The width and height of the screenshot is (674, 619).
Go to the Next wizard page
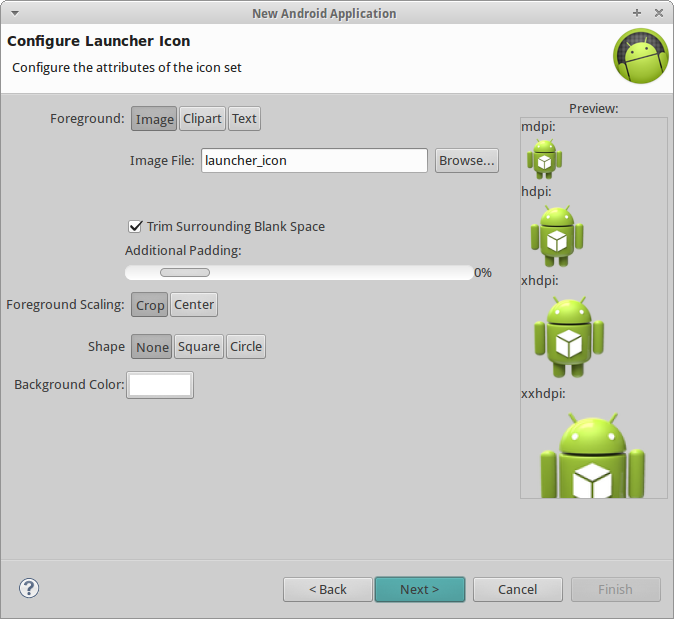(x=420, y=589)
